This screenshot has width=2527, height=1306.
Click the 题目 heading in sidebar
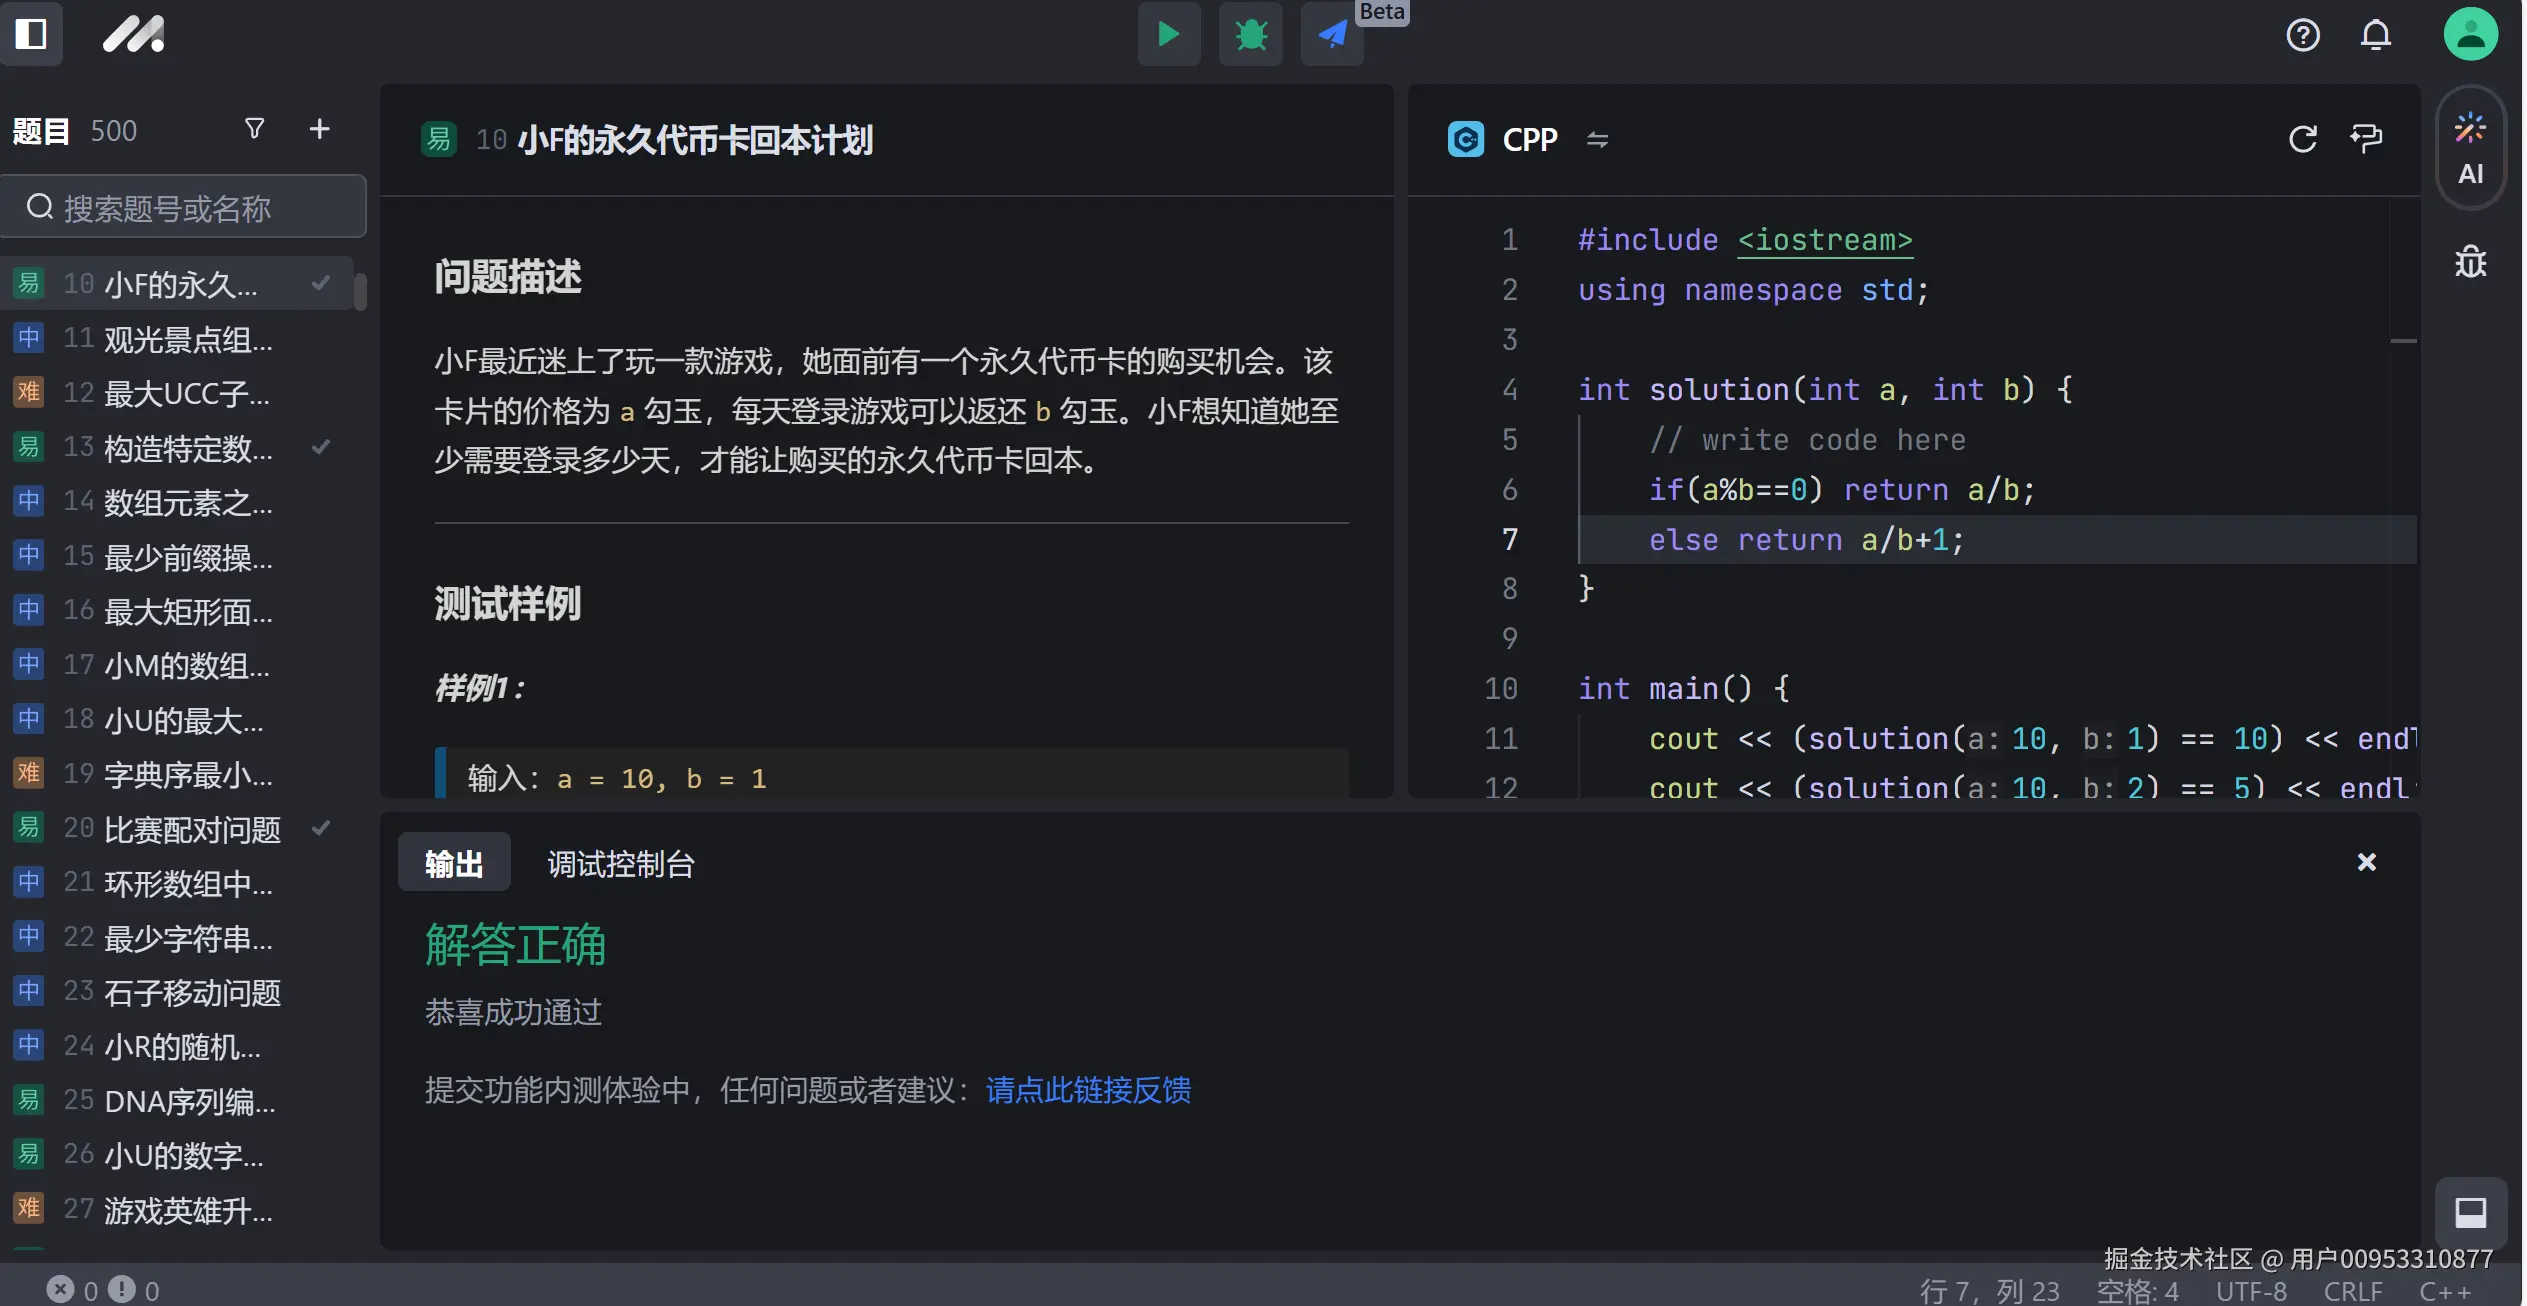click(41, 130)
